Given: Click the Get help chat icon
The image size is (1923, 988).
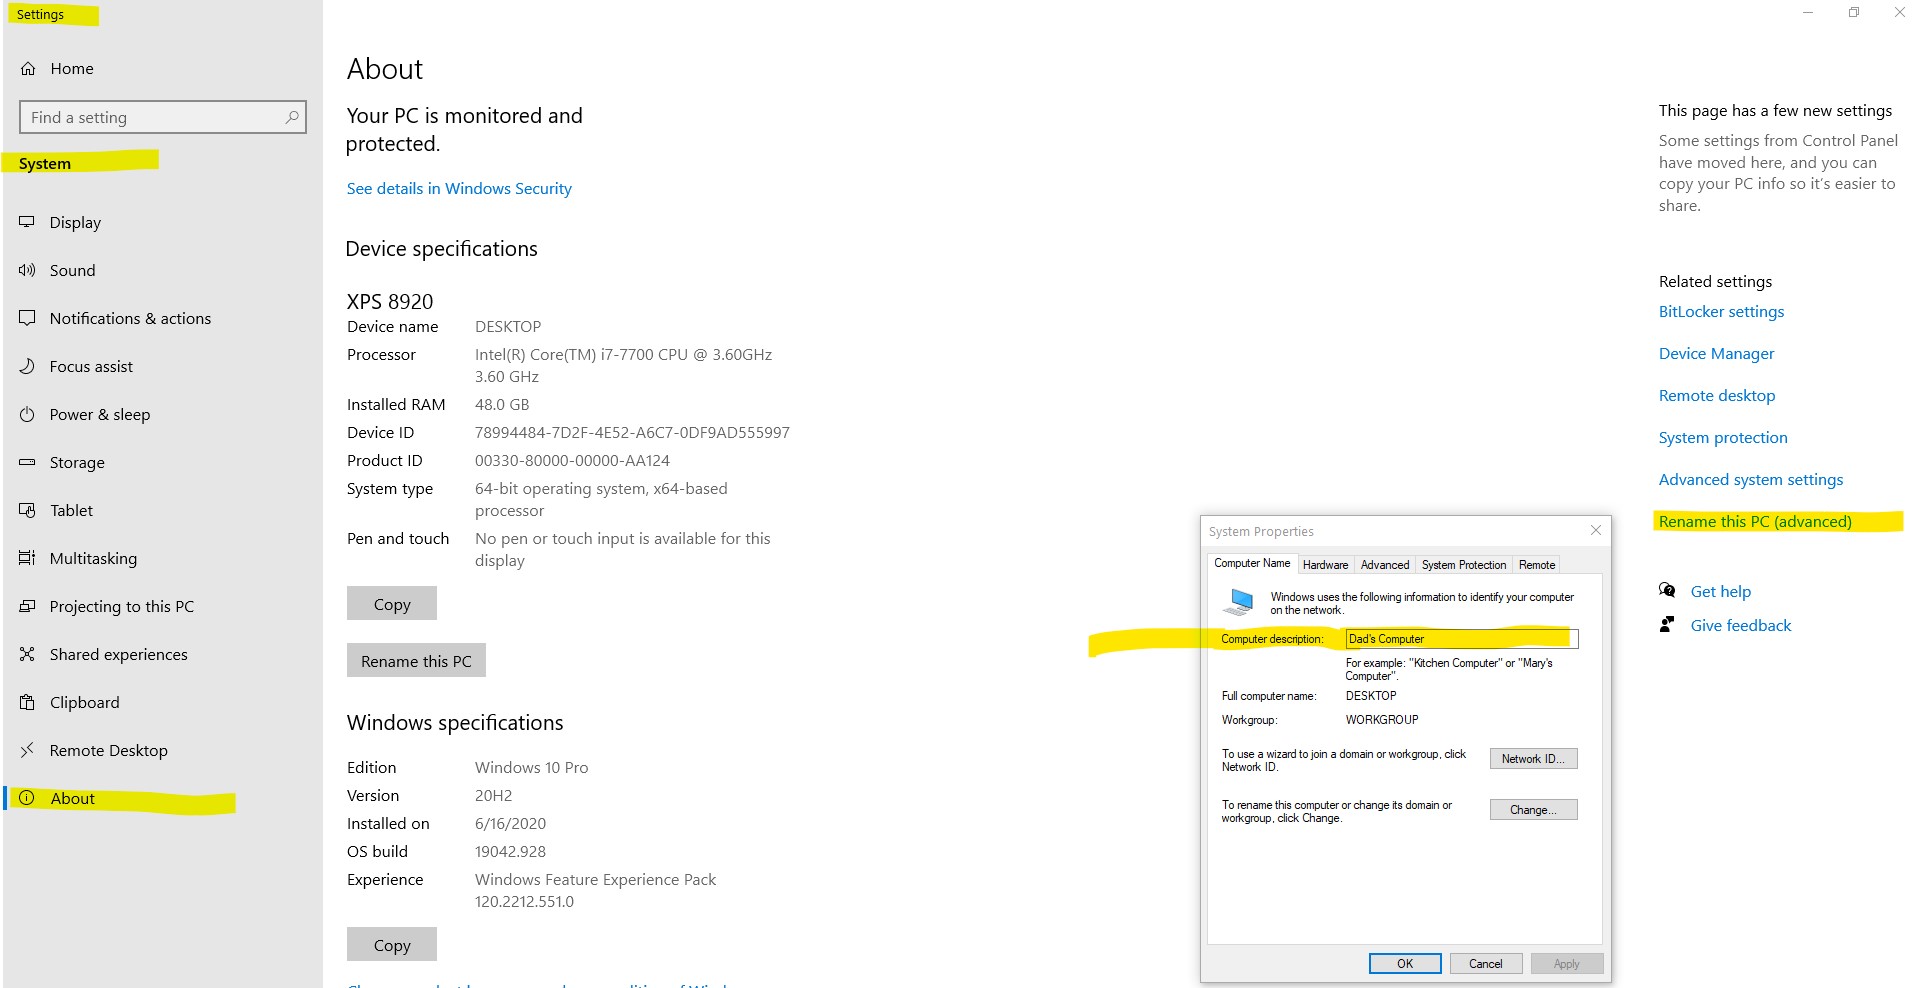Looking at the screenshot, I should [x=1667, y=590].
